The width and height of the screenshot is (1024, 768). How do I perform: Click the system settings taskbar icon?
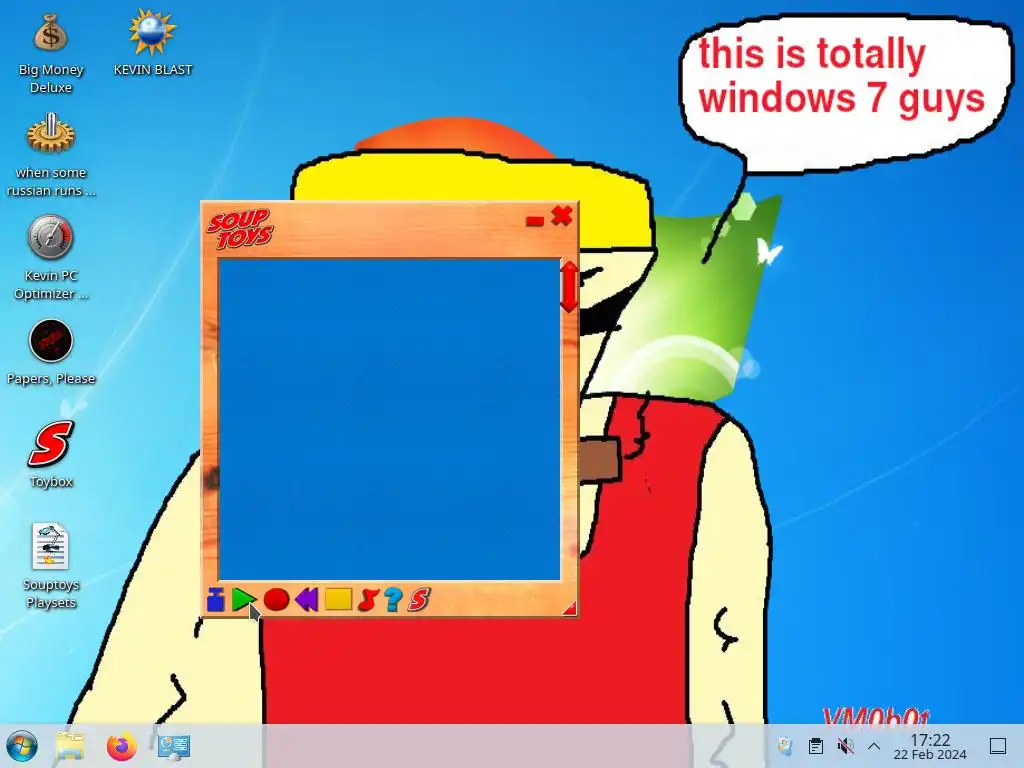pos(174,746)
